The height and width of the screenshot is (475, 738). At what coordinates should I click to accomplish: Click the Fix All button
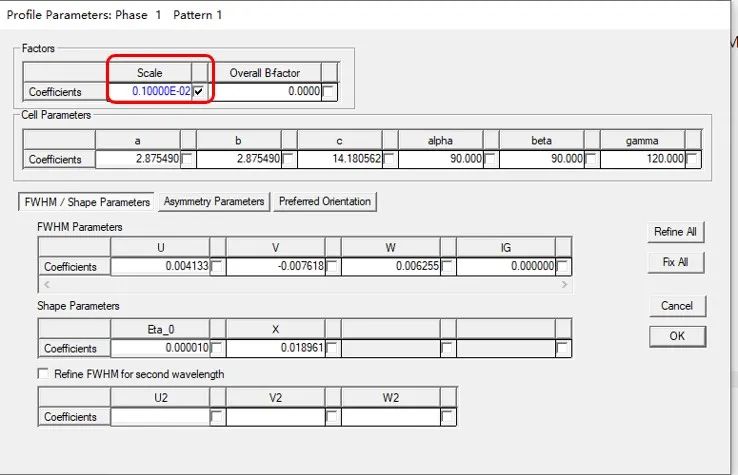pos(676,264)
